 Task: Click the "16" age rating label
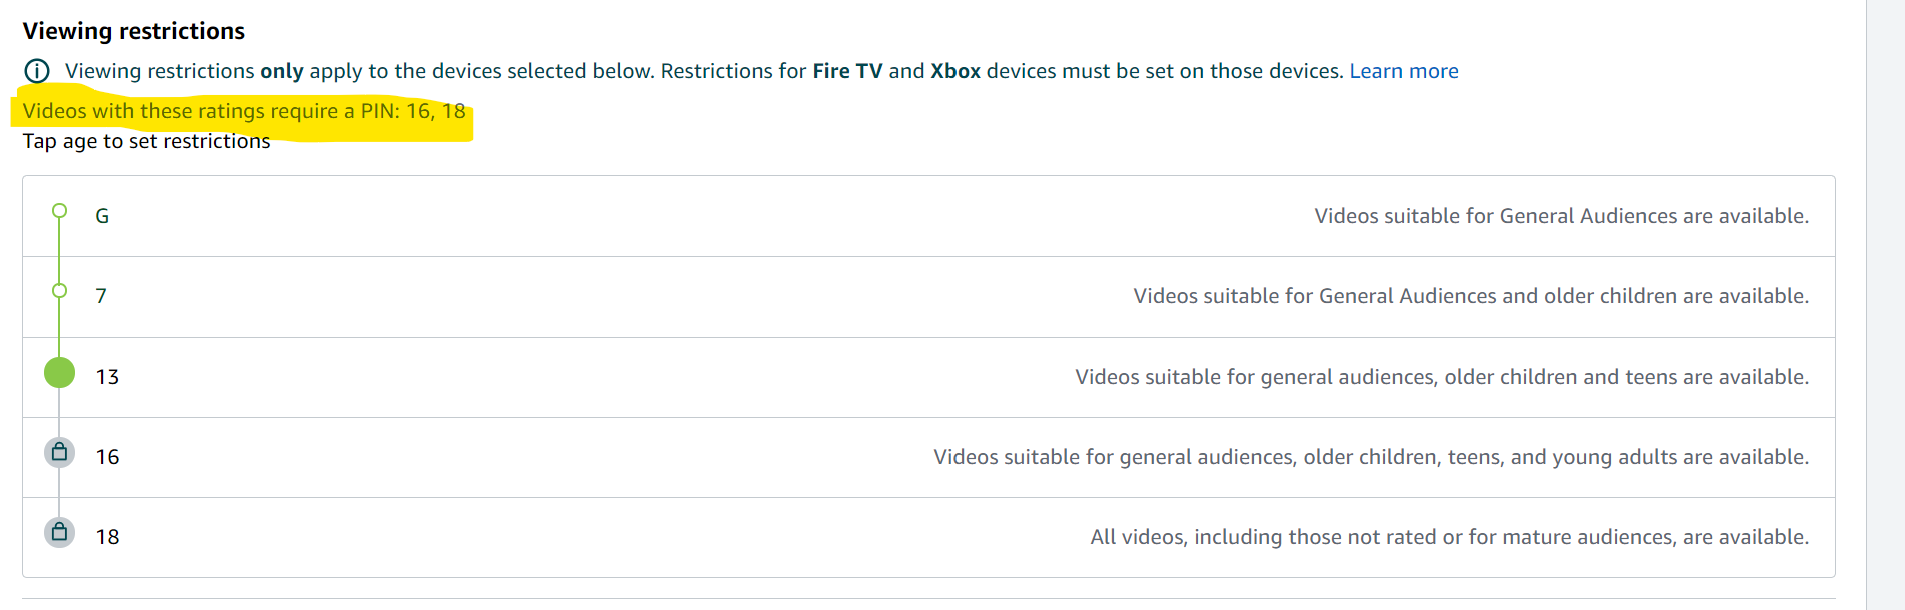click(x=107, y=457)
